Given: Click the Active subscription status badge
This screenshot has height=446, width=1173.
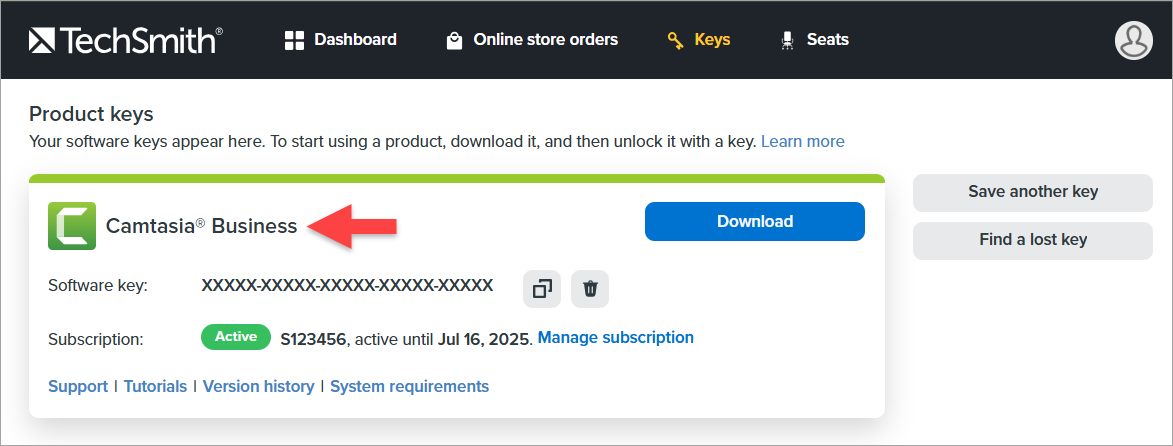Looking at the screenshot, I should pyautogui.click(x=236, y=337).
